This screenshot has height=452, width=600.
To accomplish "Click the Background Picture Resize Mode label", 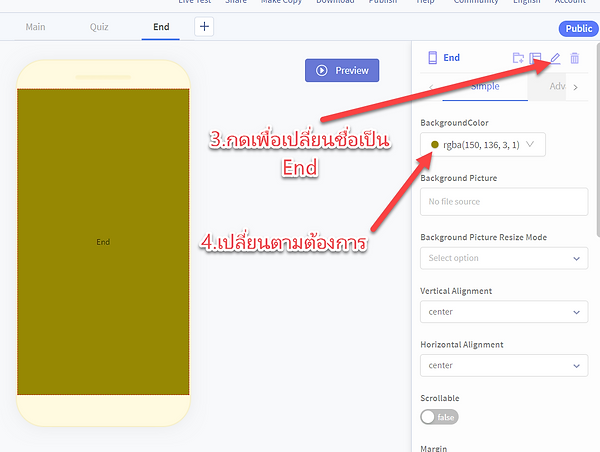I will (x=484, y=237).
